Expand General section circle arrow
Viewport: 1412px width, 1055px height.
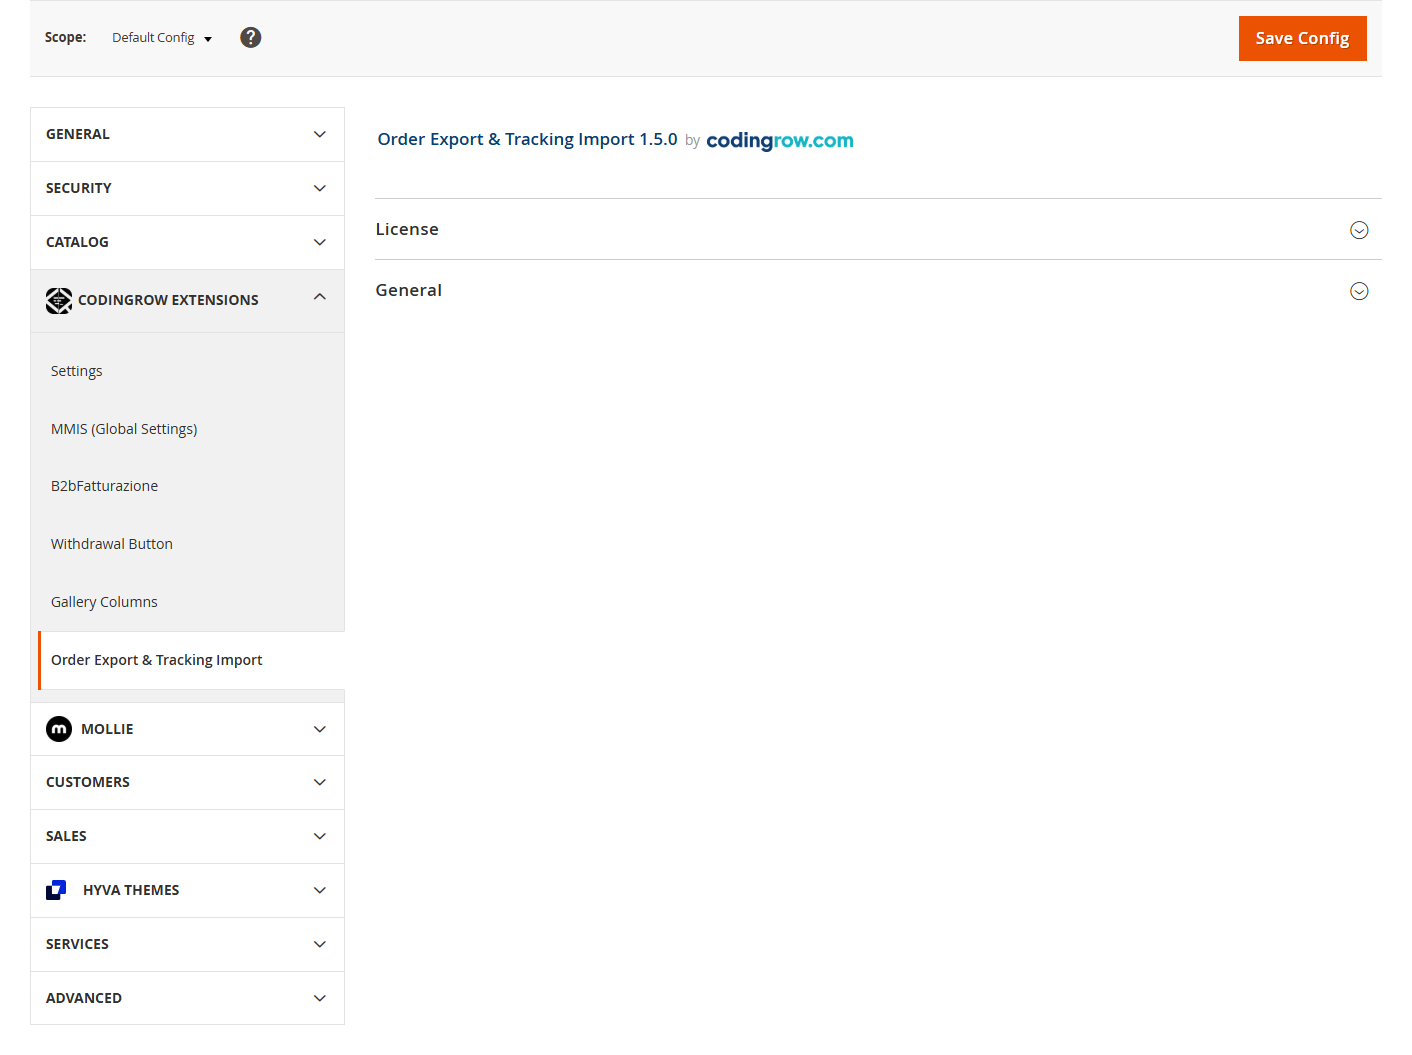point(1359,291)
